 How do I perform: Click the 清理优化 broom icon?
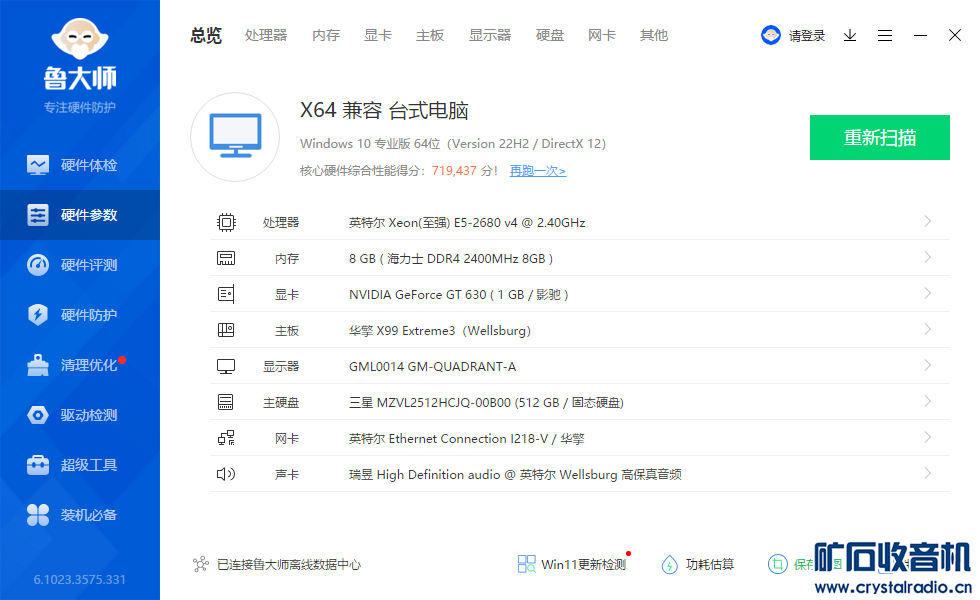click(x=38, y=365)
